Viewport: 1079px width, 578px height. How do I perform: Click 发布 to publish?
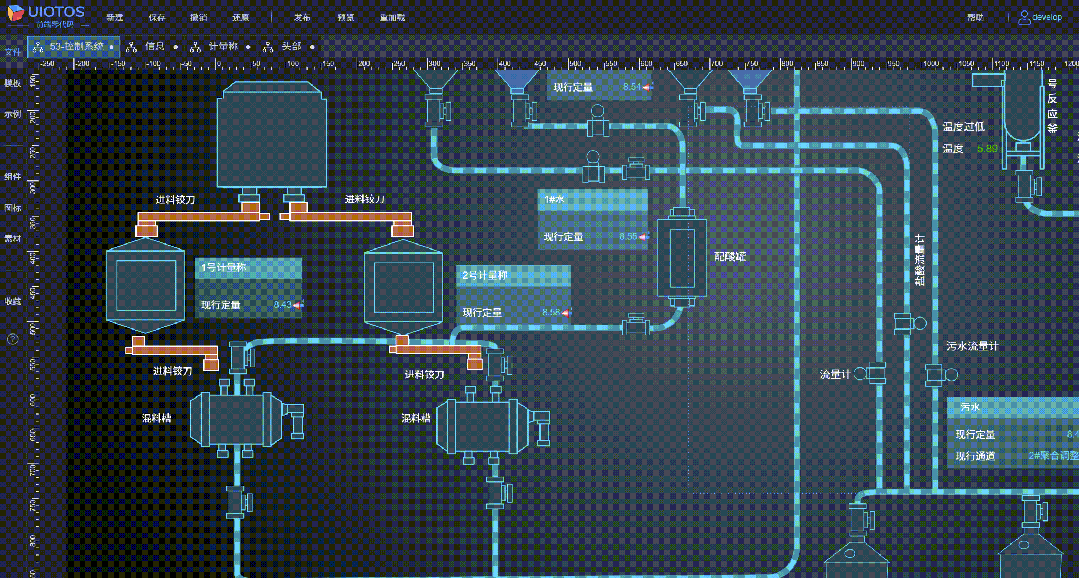click(302, 18)
